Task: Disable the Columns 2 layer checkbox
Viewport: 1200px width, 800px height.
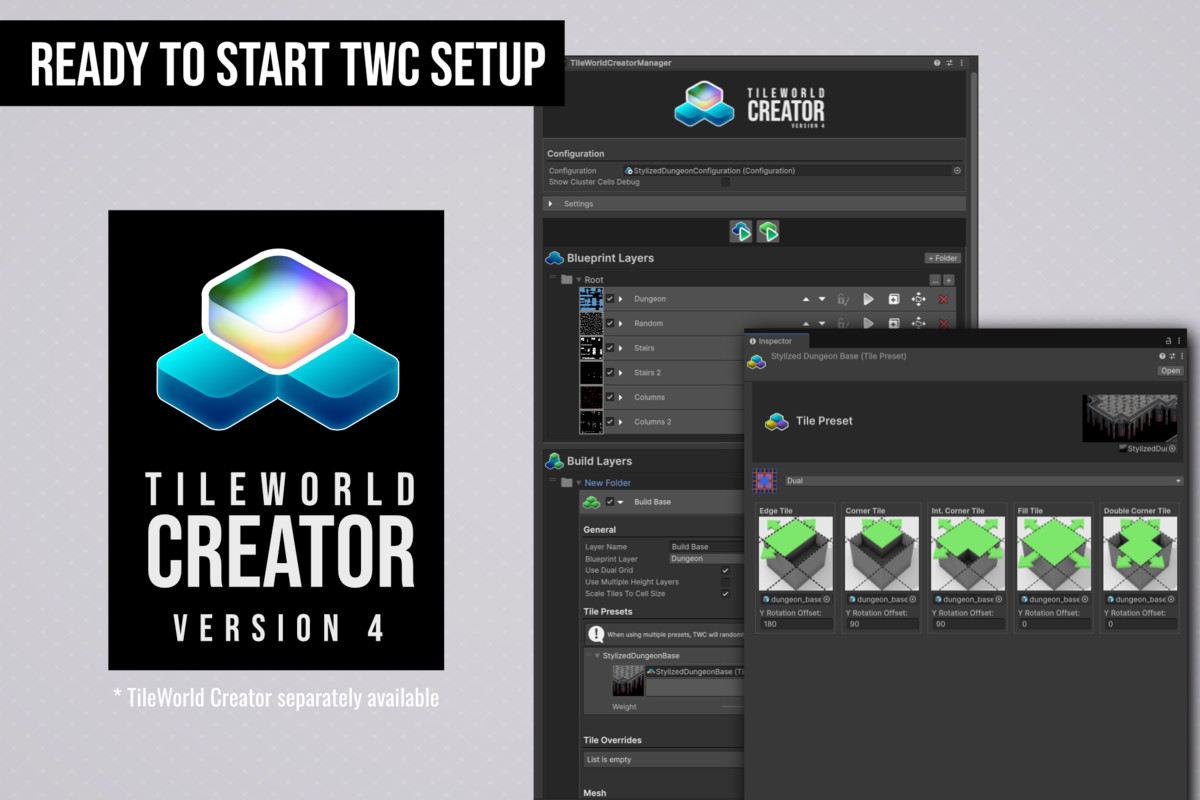Action: point(610,421)
